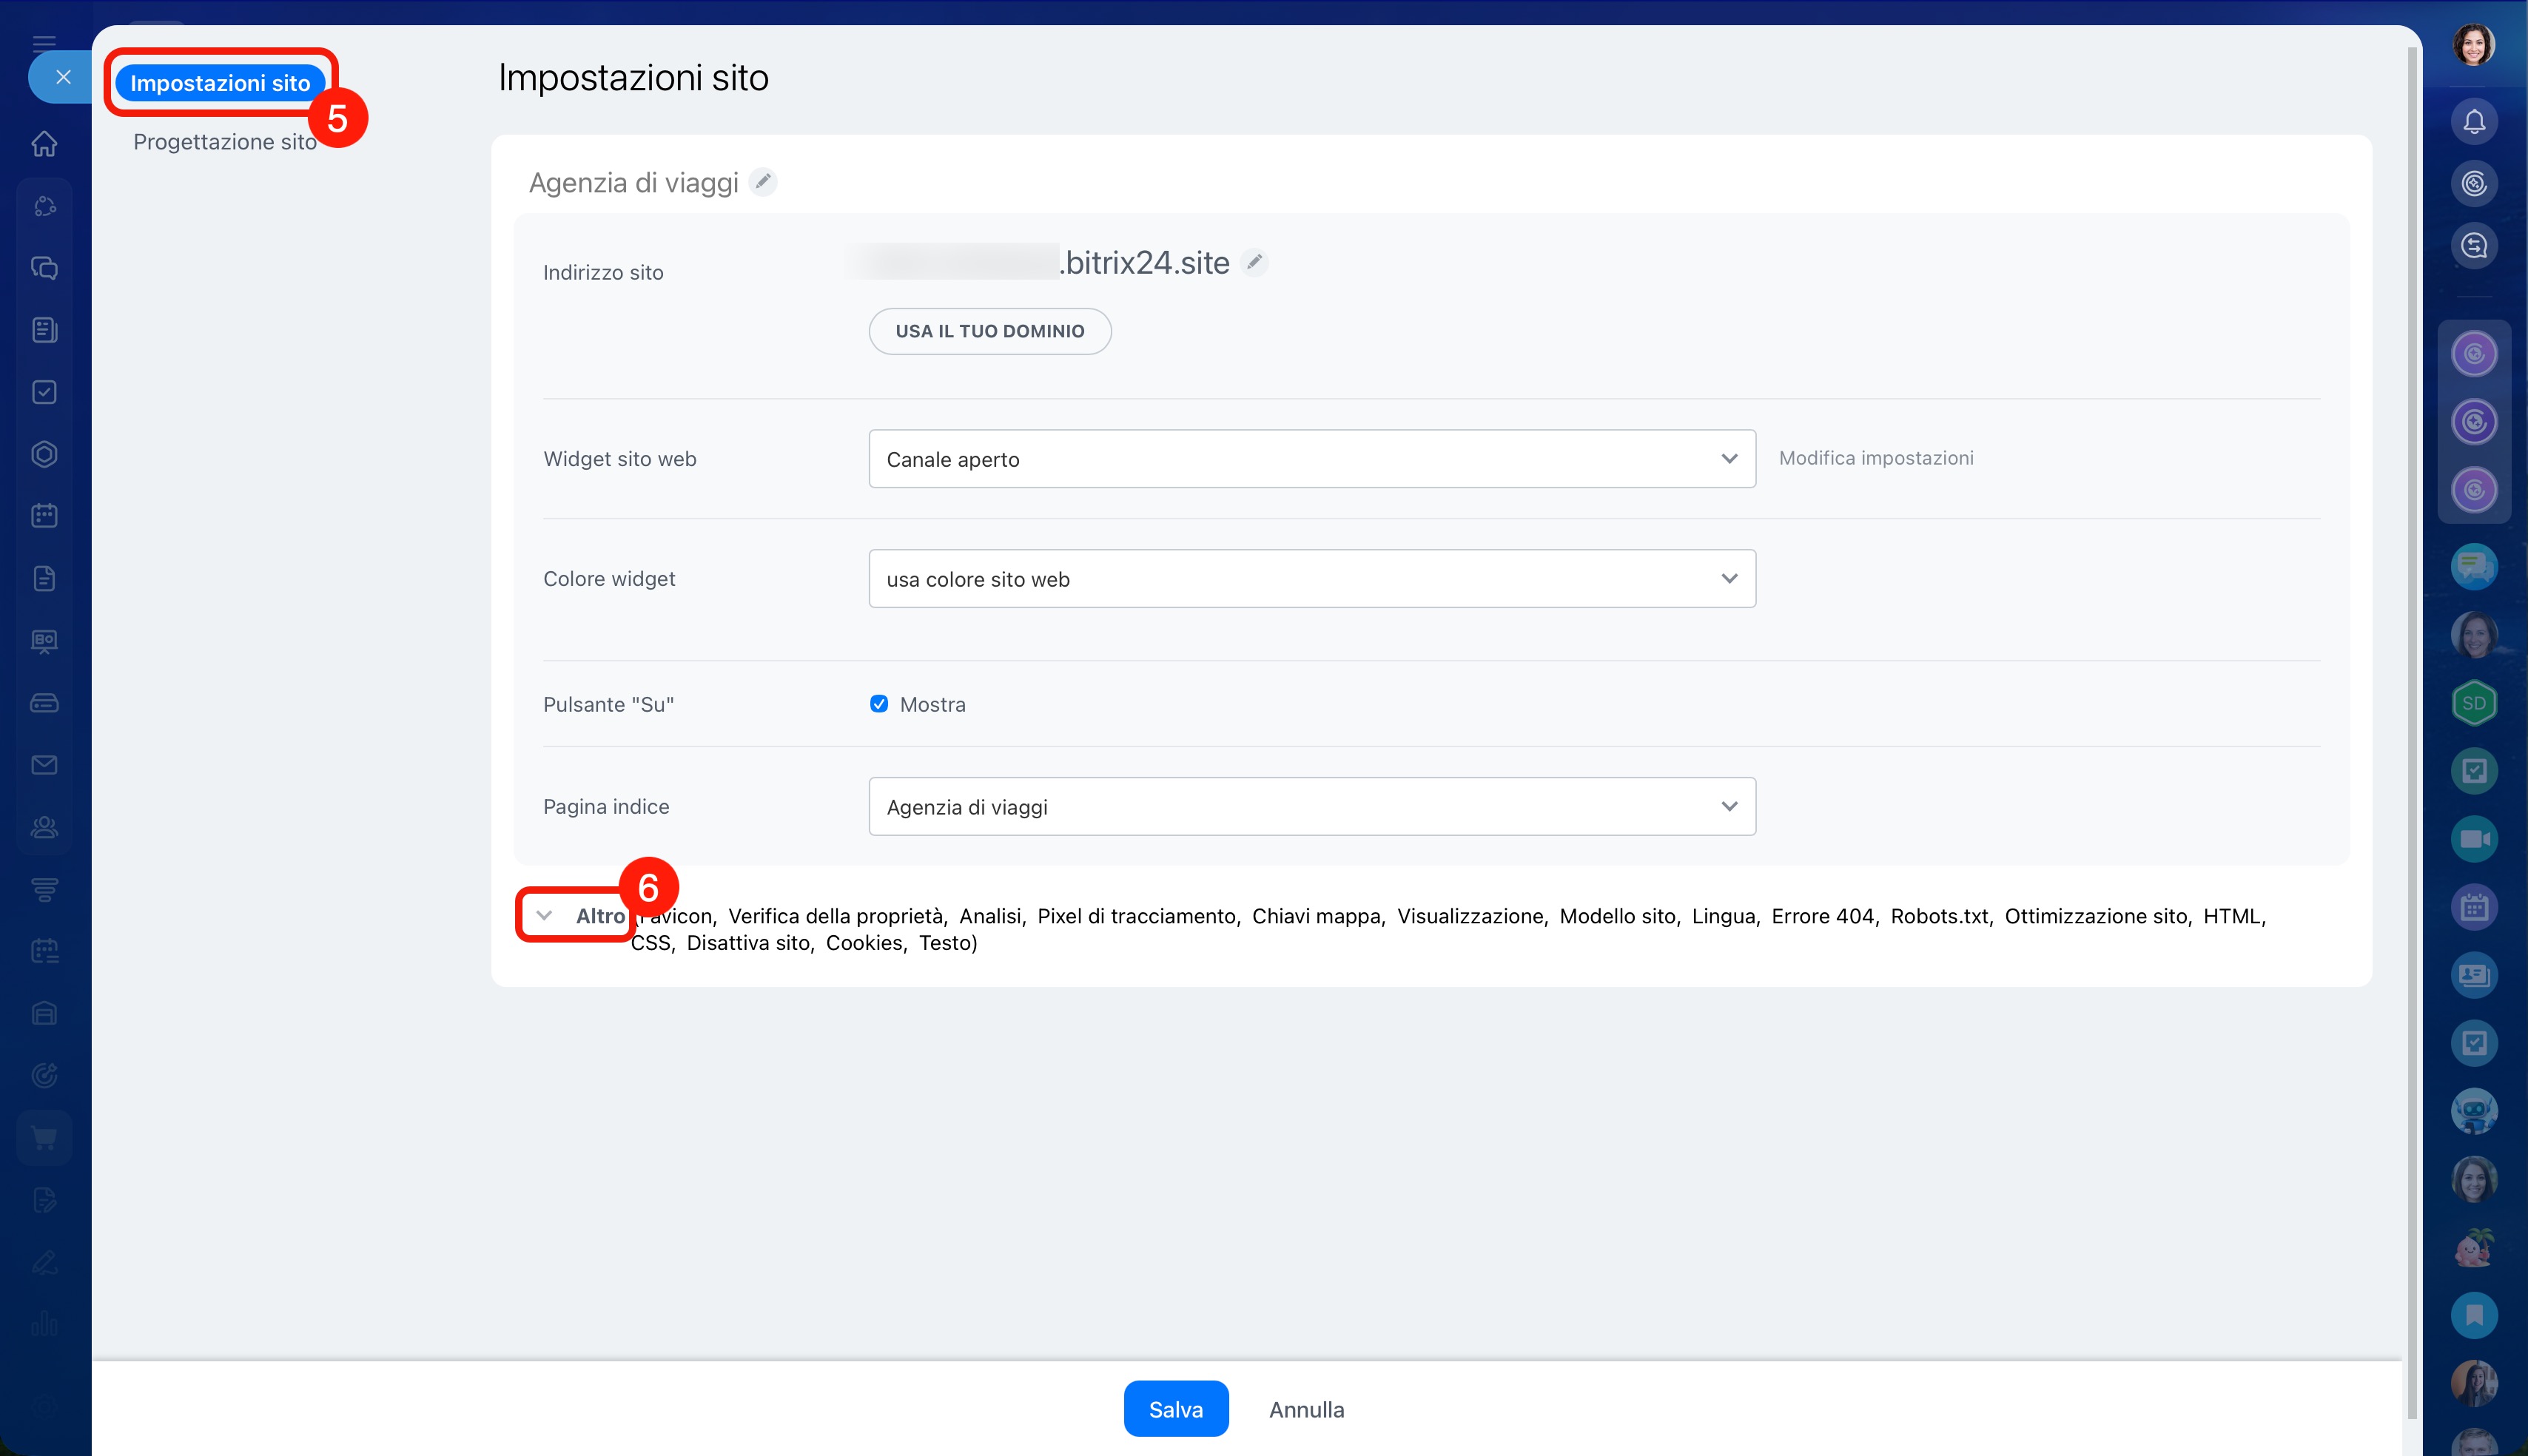Click the home icon in left sidebar

44,144
